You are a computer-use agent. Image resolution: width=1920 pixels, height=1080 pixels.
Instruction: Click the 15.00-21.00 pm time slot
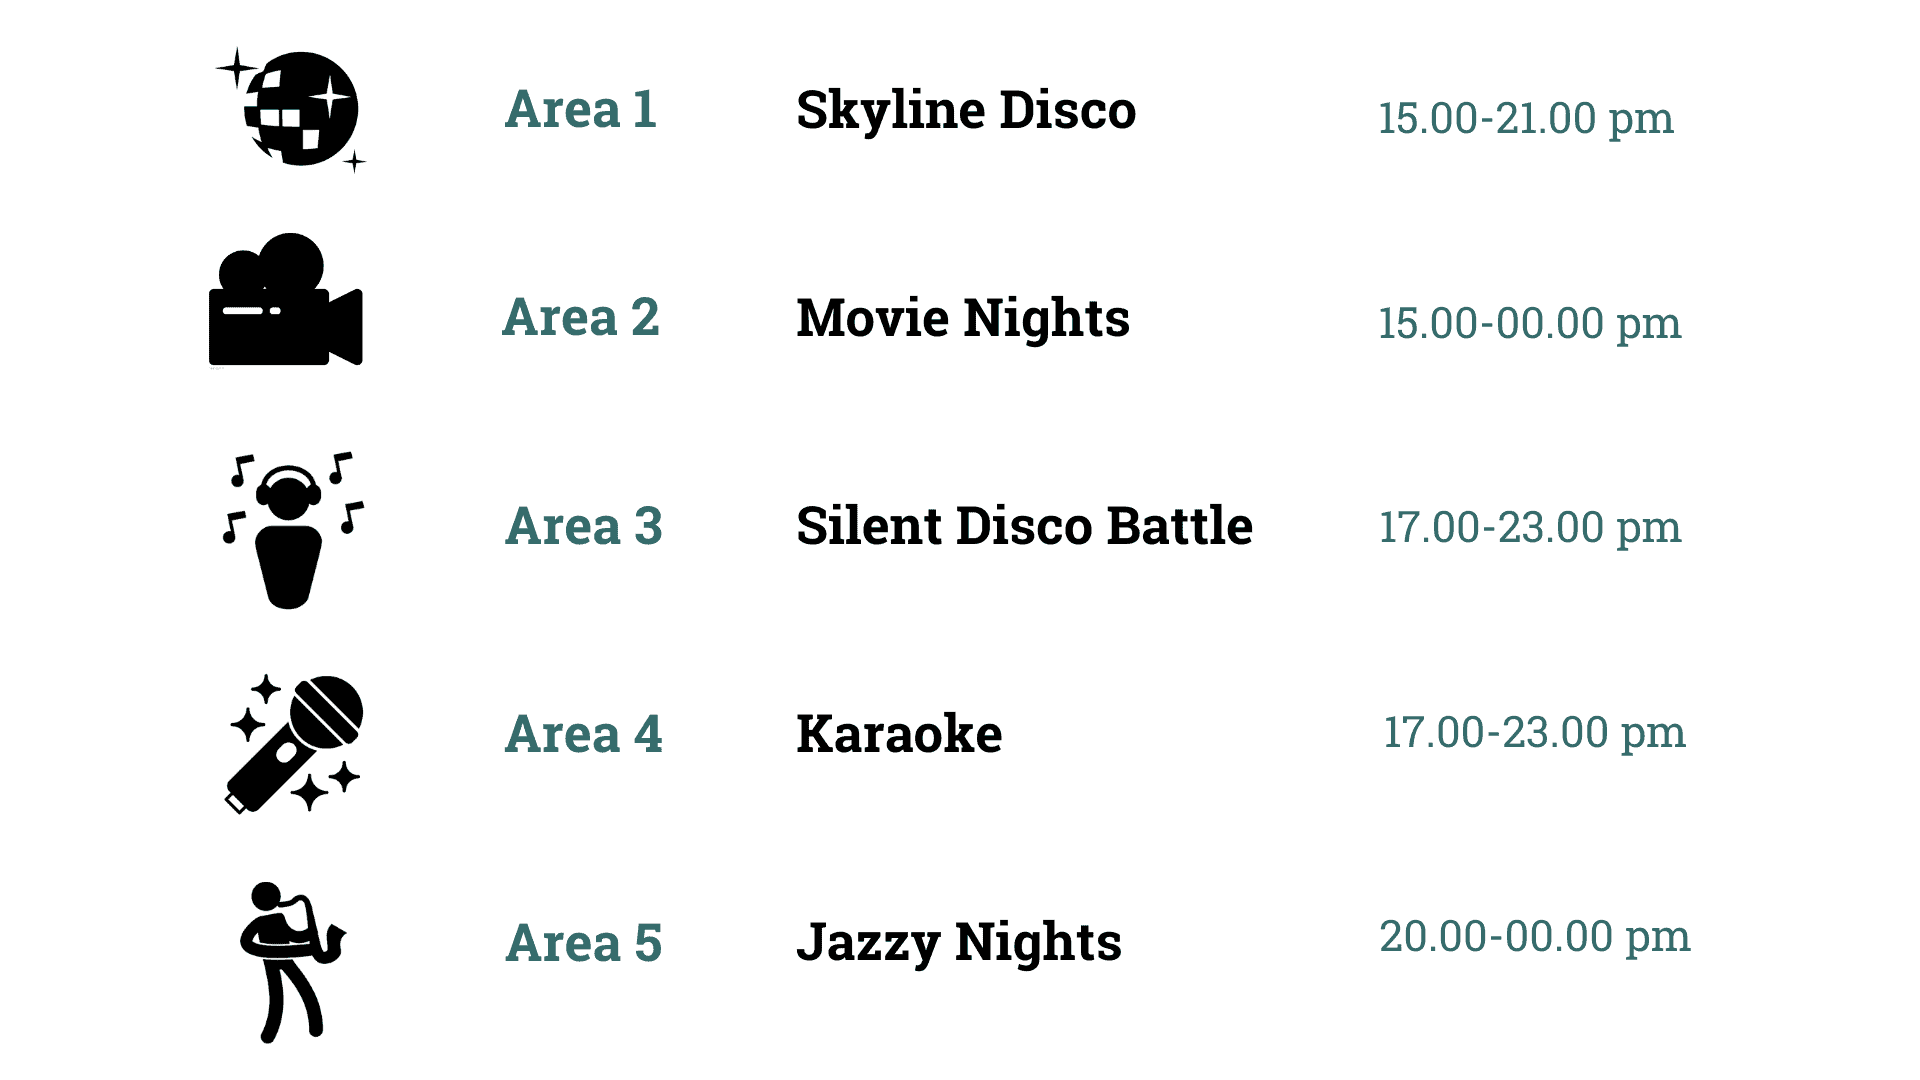(1526, 119)
